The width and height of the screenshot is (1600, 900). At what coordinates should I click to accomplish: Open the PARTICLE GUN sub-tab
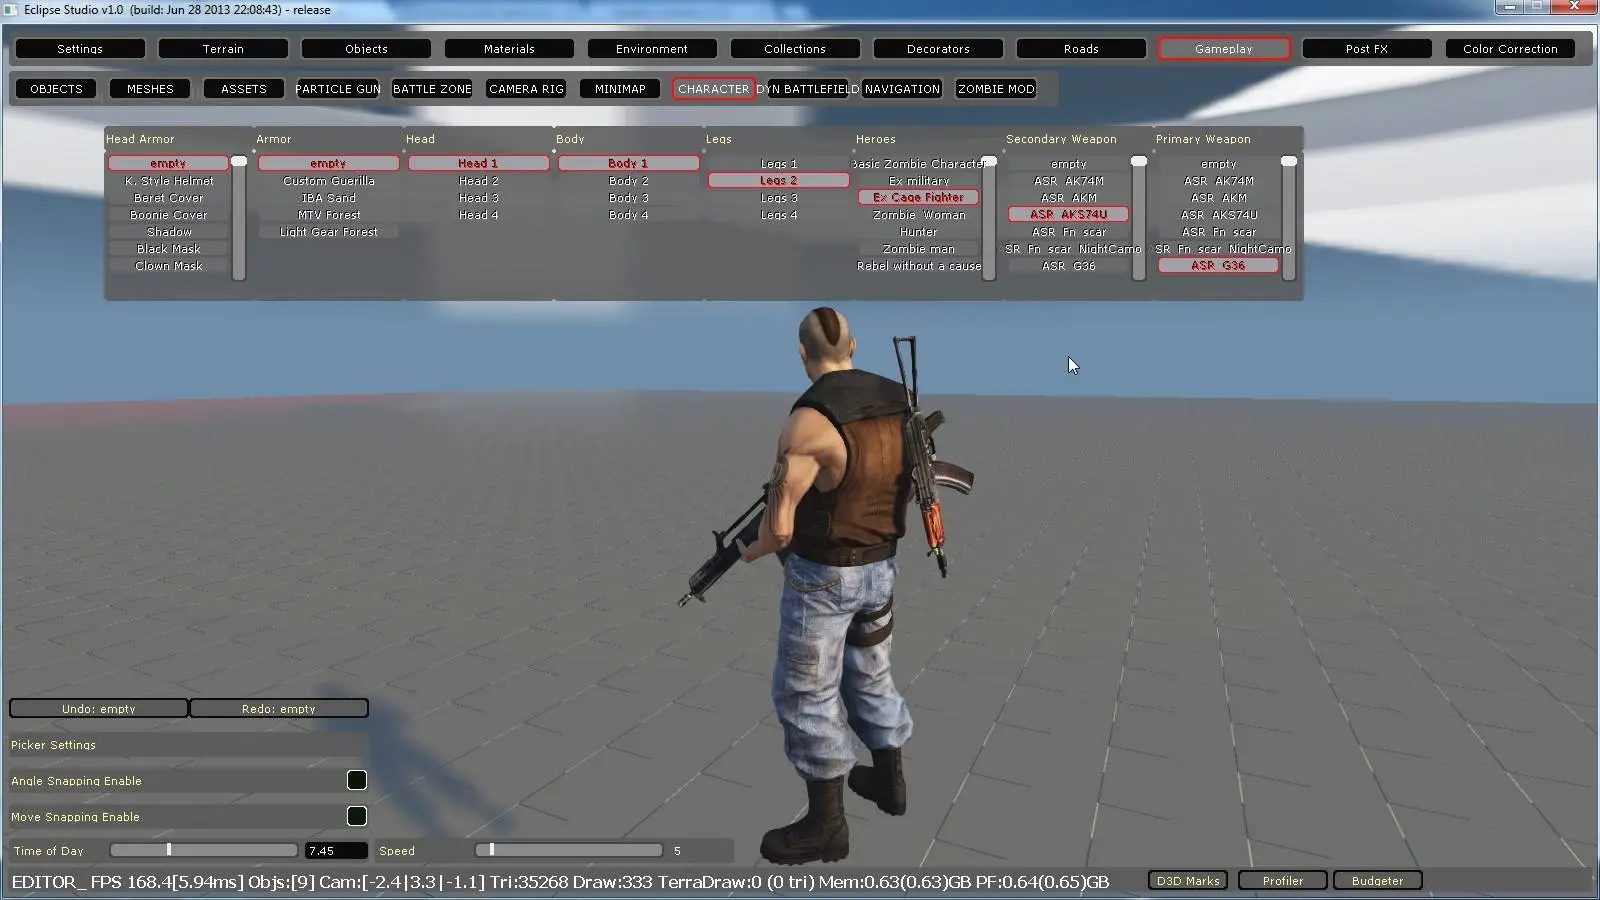point(338,89)
